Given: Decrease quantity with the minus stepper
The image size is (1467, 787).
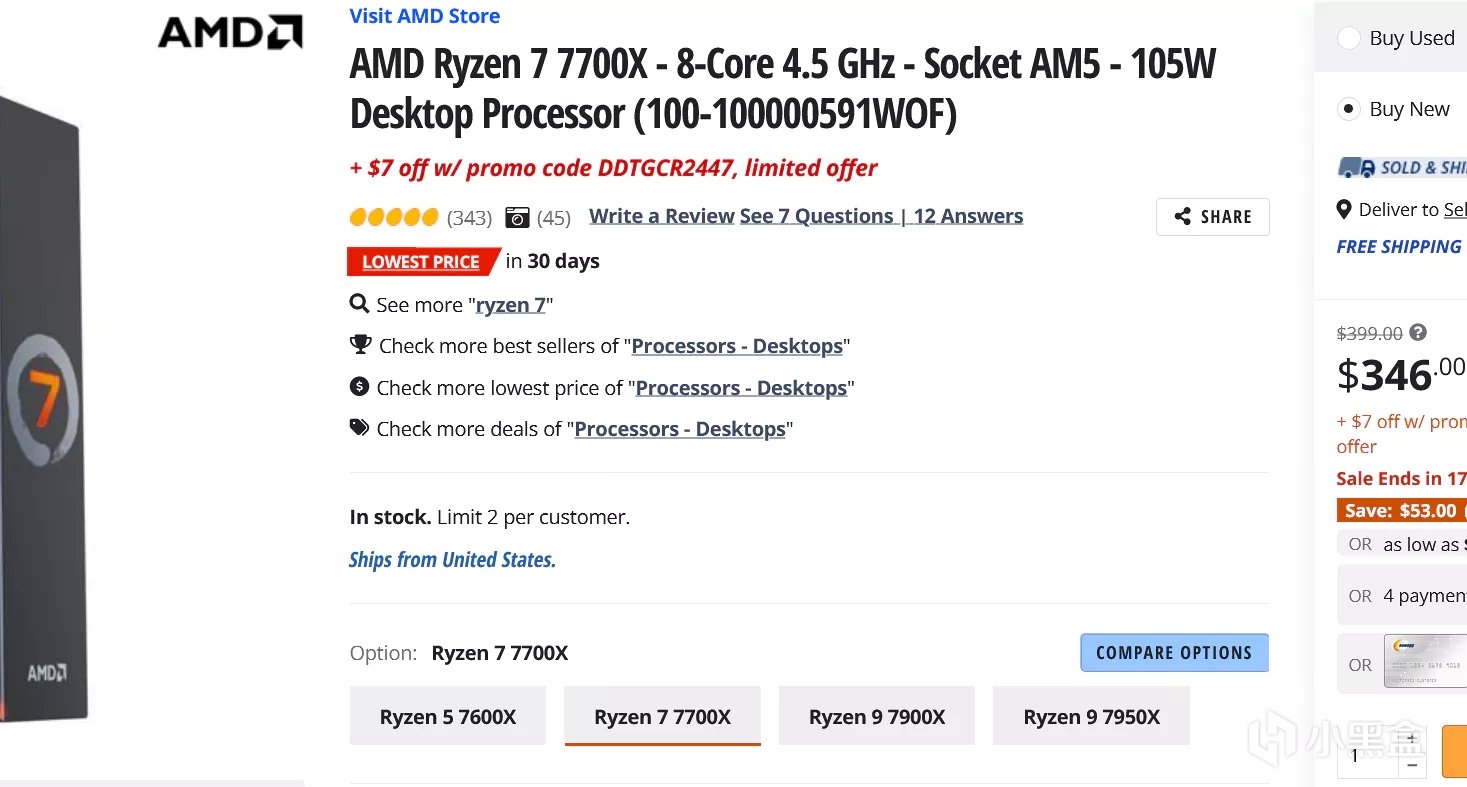Looking at the screenshot, I should (x=1411, y=765).
